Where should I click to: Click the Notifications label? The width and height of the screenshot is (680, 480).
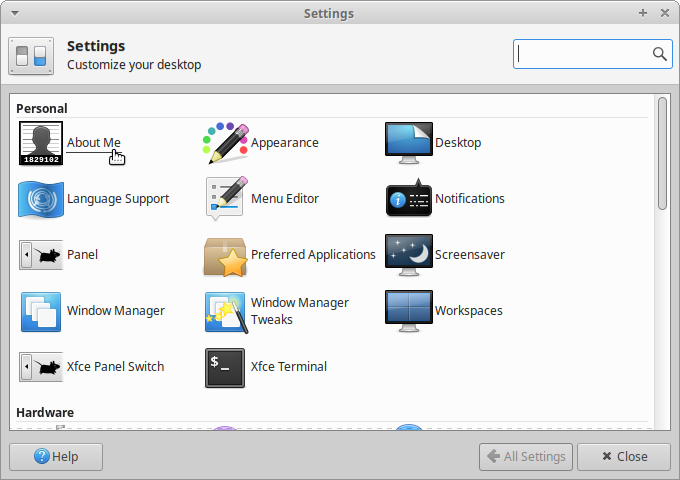tap(470, 199)
